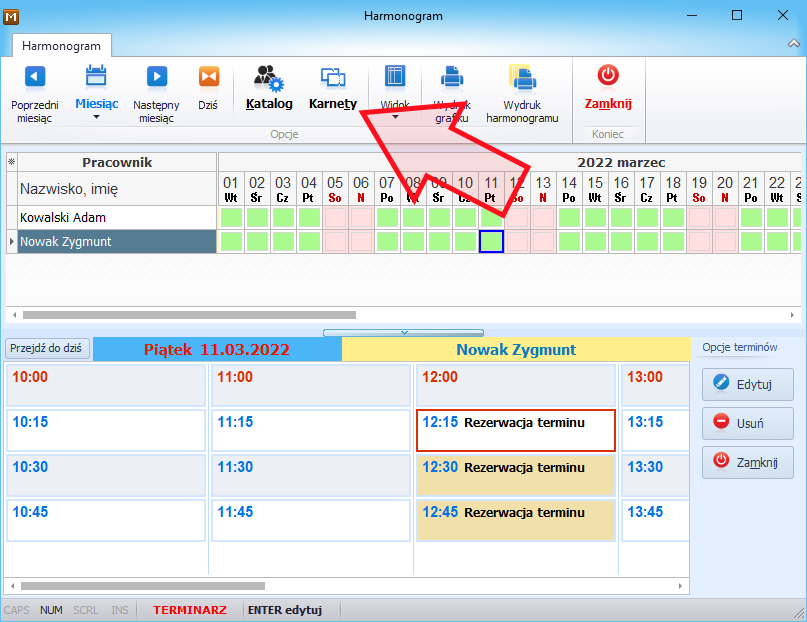The image size is (807, 622).
Task: Print schedule via Wydruk harmonogramu icon
Action: tap(522, 77)
